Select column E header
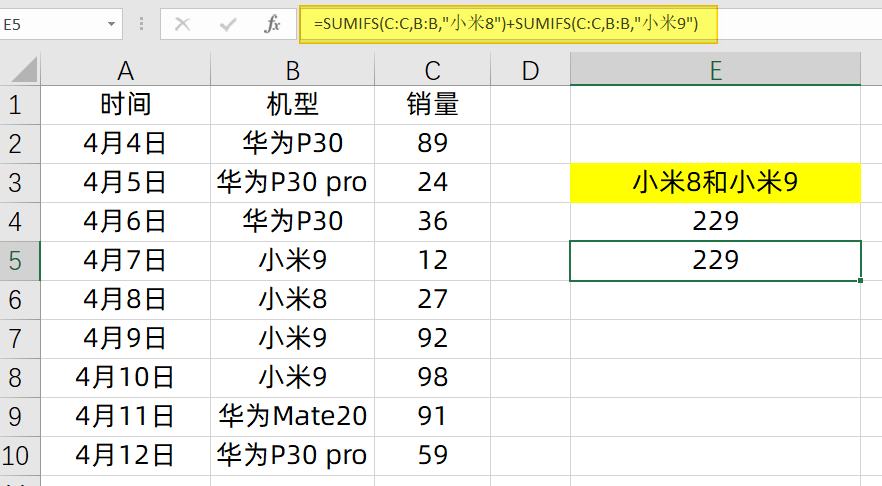This screenshot has height=486, width=882. pos(715,70)
